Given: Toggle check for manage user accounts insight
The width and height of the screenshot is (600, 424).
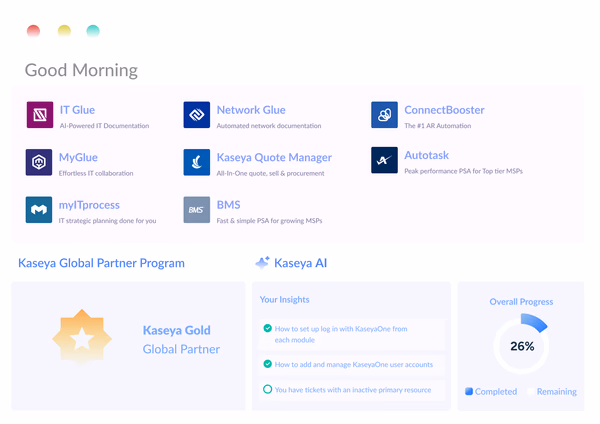Looking at the screenshot, I should click(x=268, y=364).
